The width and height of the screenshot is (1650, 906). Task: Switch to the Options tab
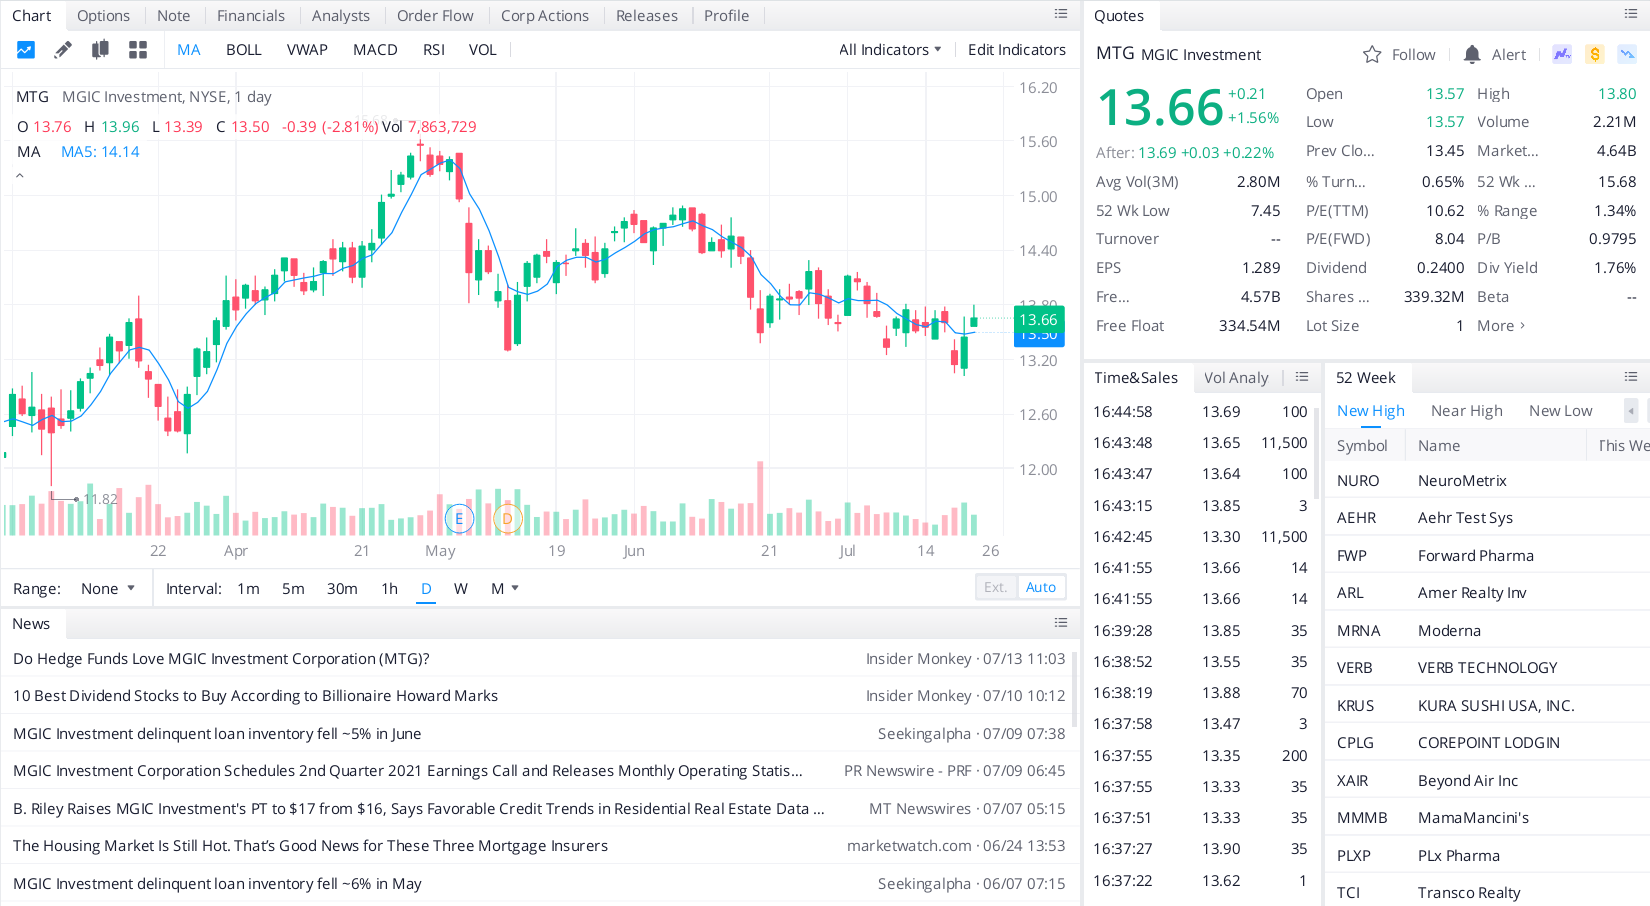103,16
